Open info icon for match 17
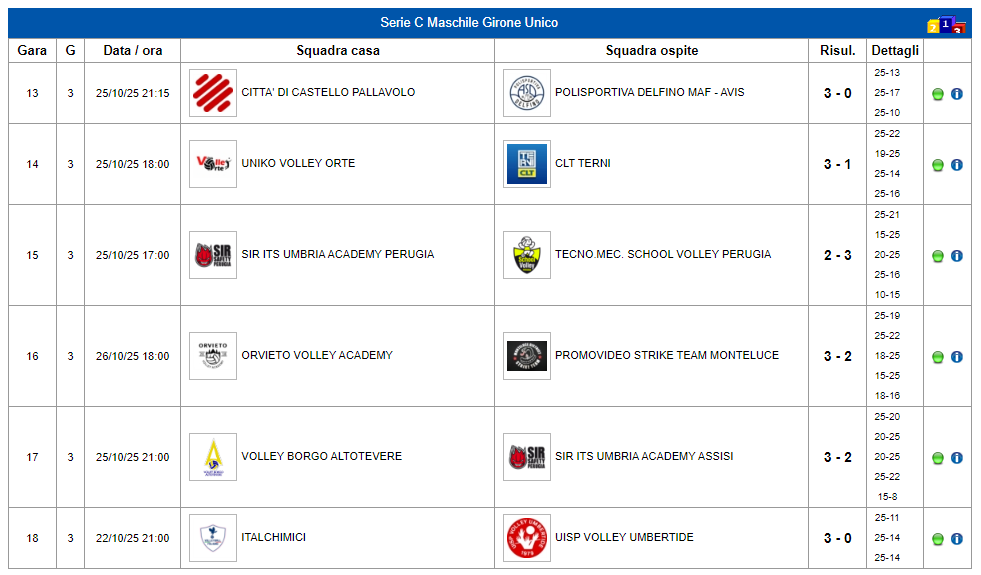Screen dimensions: 981x575 [956, 458]
